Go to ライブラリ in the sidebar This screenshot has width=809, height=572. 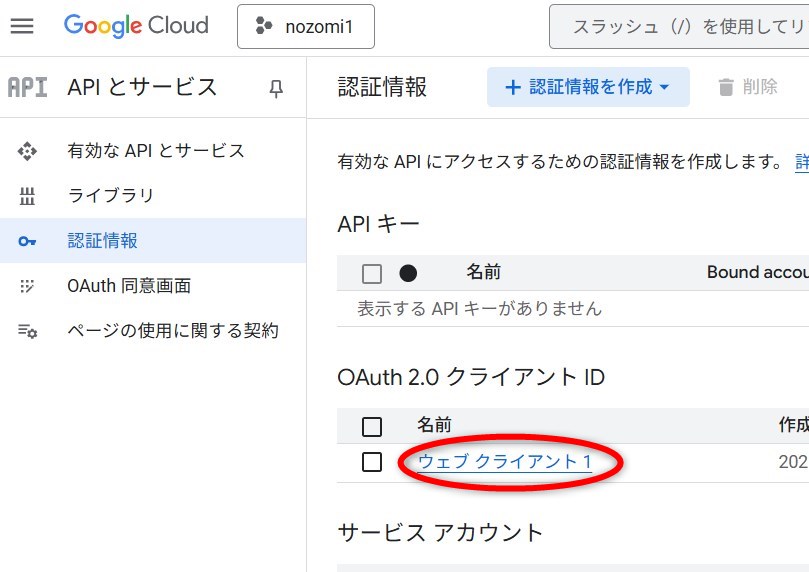[x=110, y=196]
